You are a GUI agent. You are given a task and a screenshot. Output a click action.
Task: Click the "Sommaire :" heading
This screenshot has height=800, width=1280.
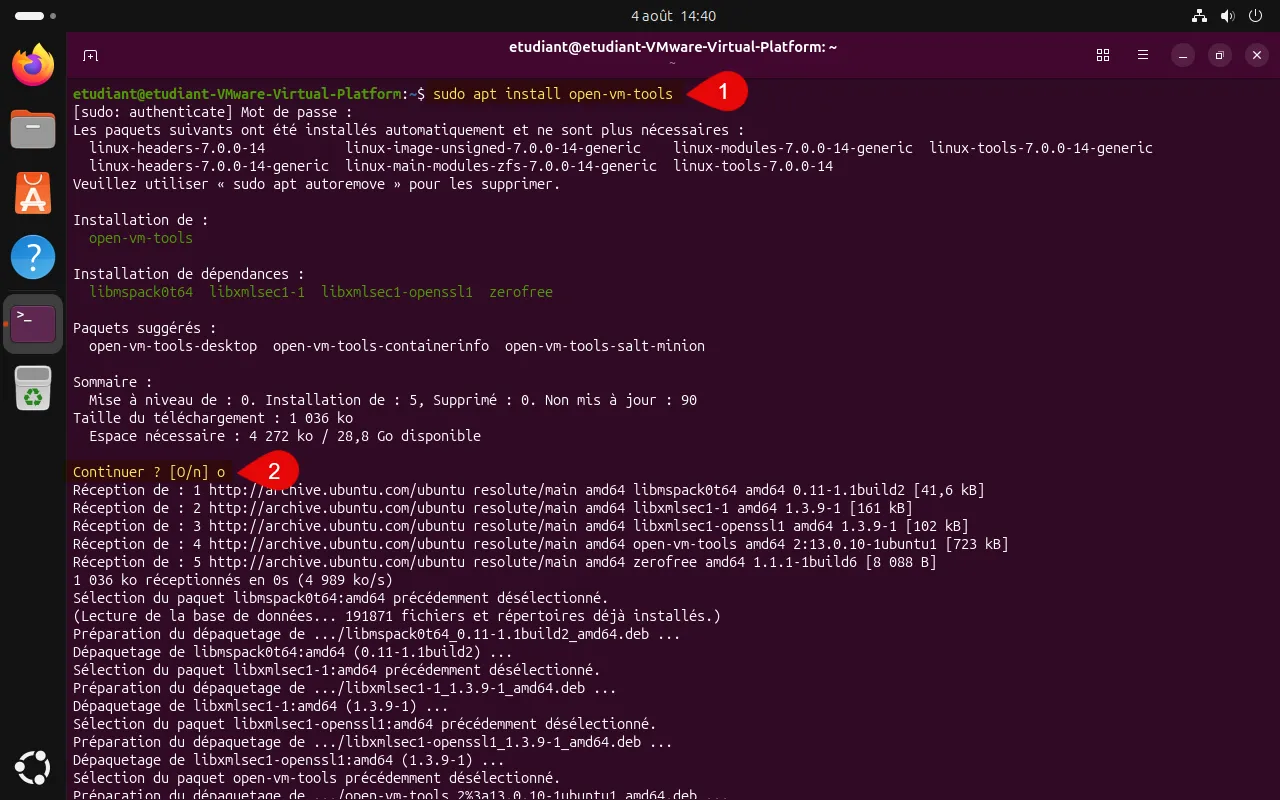click(x=113, y=382)
